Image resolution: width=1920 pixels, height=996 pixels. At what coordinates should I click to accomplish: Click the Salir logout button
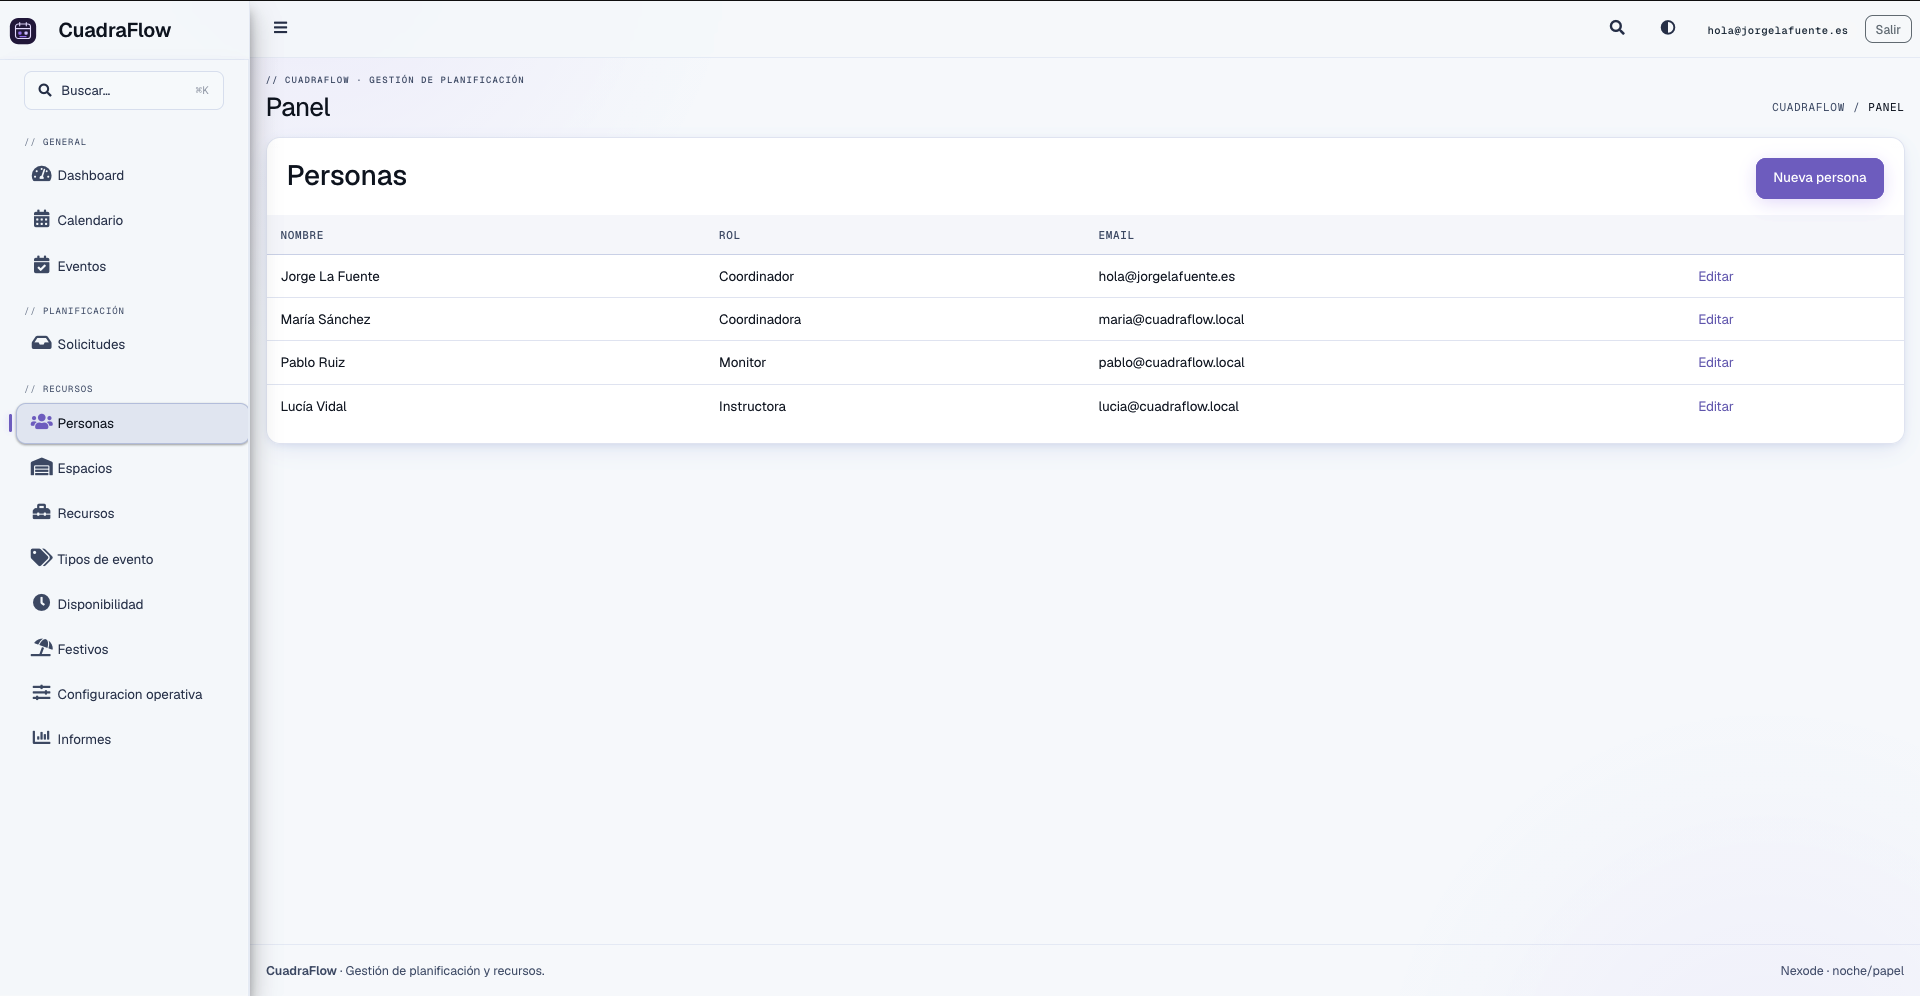1888,30
